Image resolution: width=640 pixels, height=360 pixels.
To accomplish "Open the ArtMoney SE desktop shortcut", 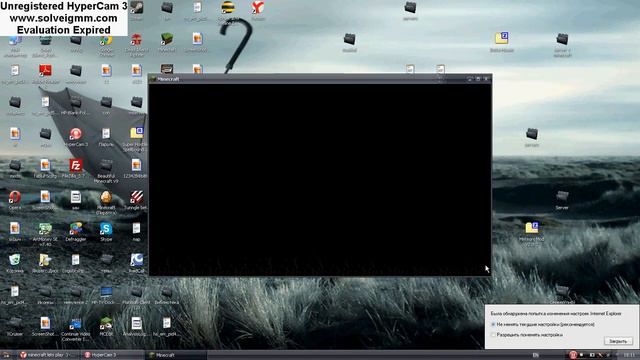I will tap(45, 229).
